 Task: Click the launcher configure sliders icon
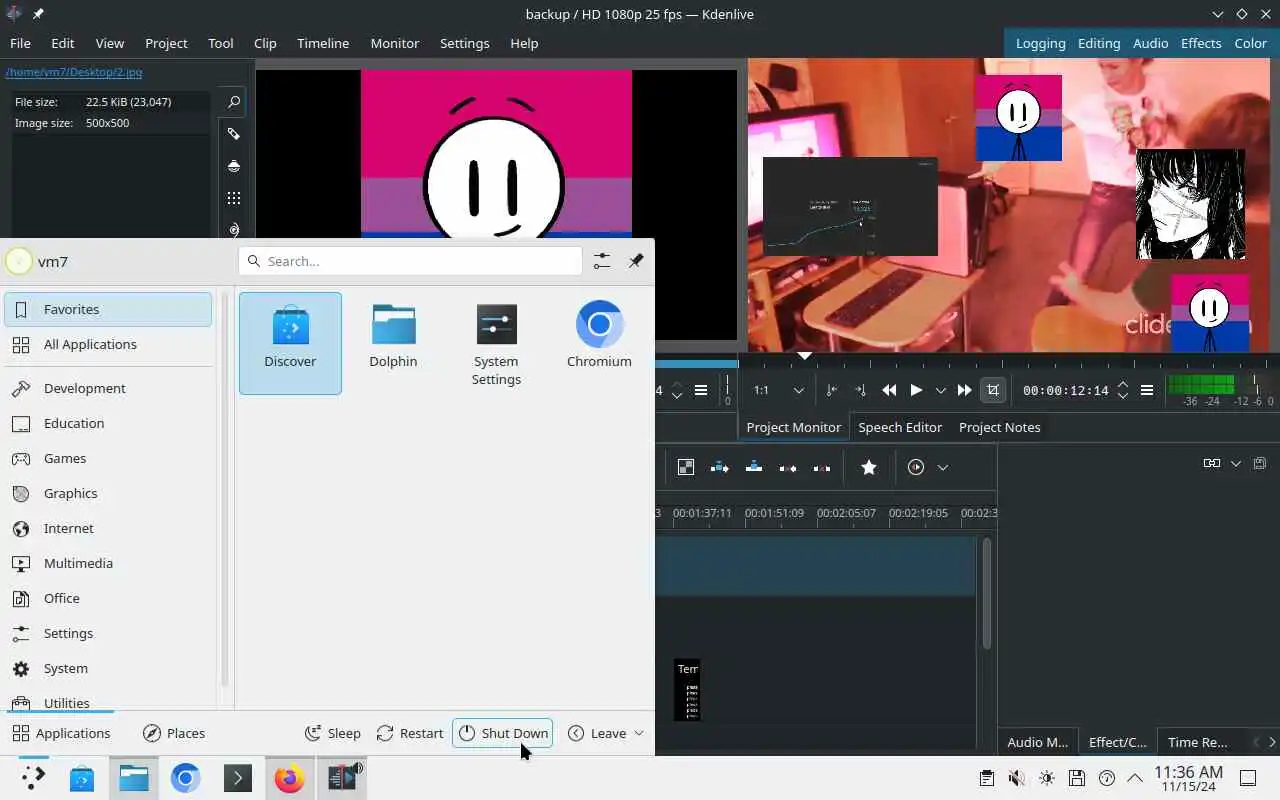pos(601,261)
